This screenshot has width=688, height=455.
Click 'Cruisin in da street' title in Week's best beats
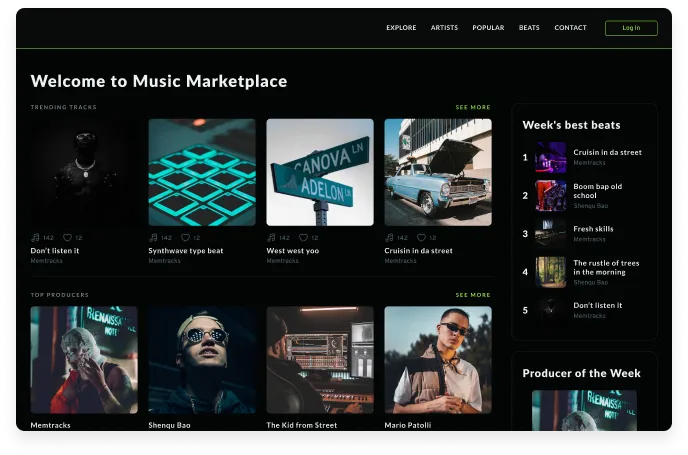pyautogui.click(x=607, y=152)
